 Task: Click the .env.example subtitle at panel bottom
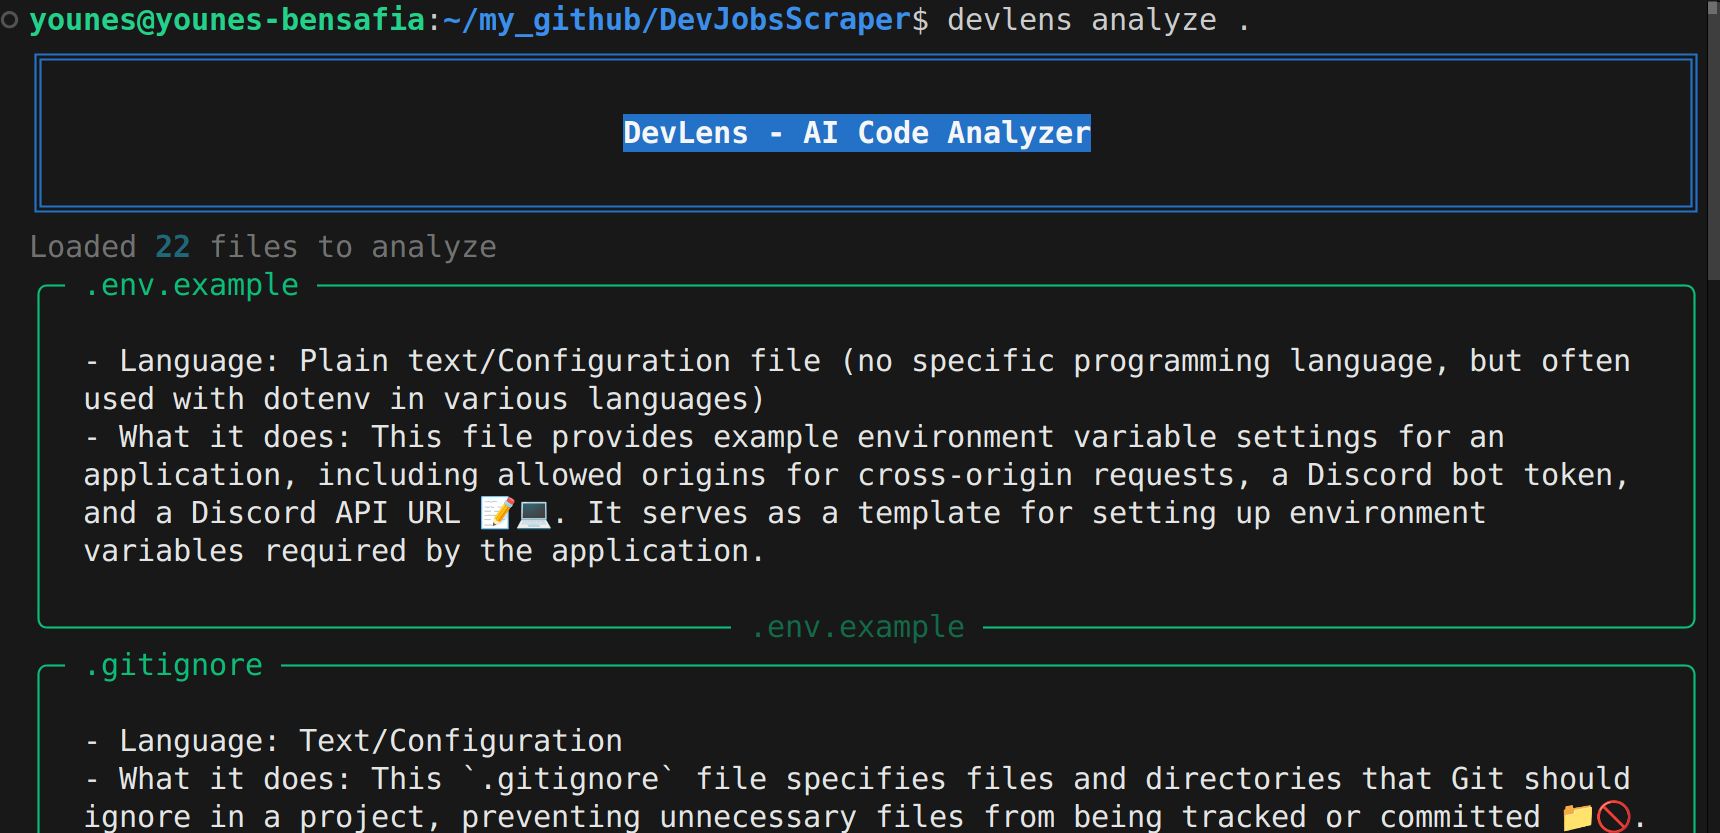tap(857, 627)
